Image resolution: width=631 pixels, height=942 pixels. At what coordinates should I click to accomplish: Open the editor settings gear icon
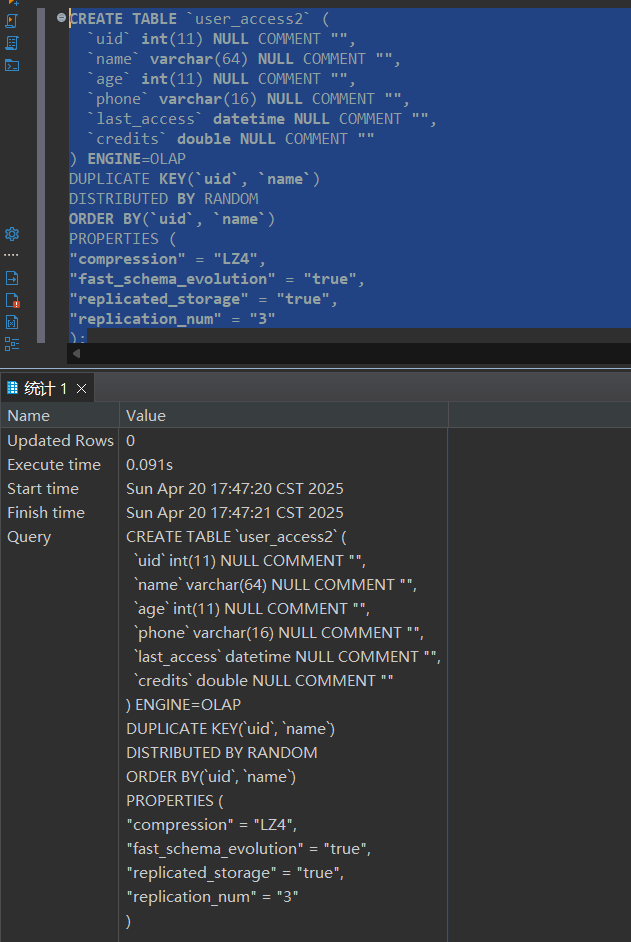(12, 234)
